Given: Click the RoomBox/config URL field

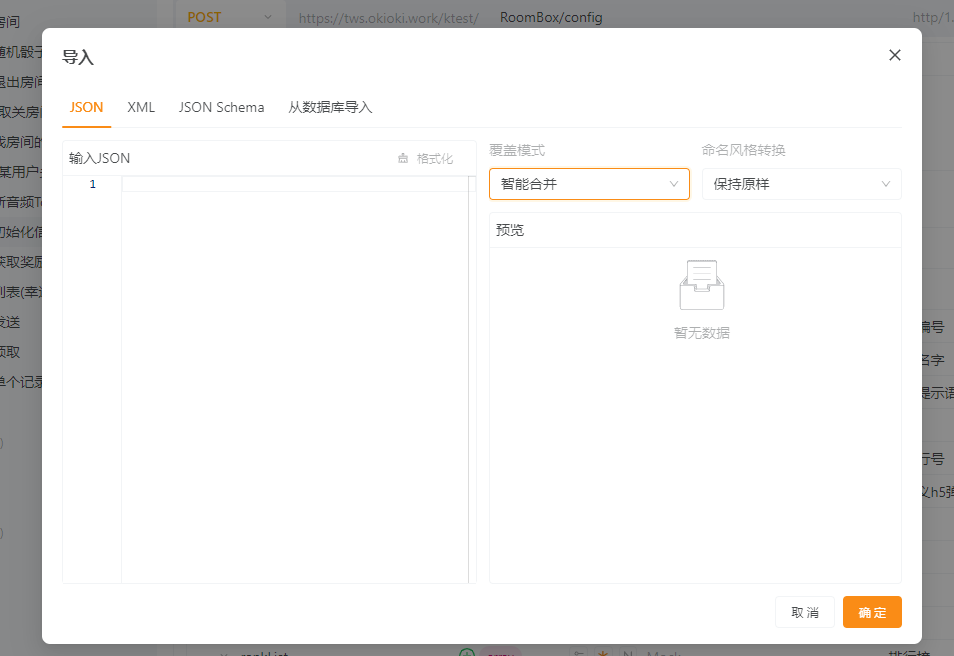Looking at the screenshot, I should [x=550, y=17].
